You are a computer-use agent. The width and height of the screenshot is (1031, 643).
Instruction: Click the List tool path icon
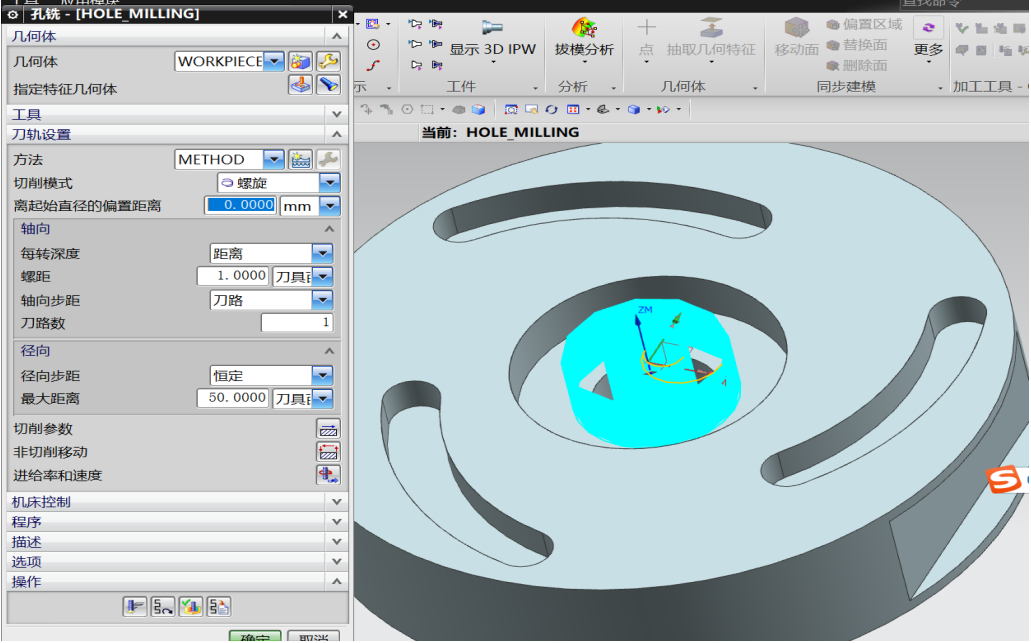(219, 606)
